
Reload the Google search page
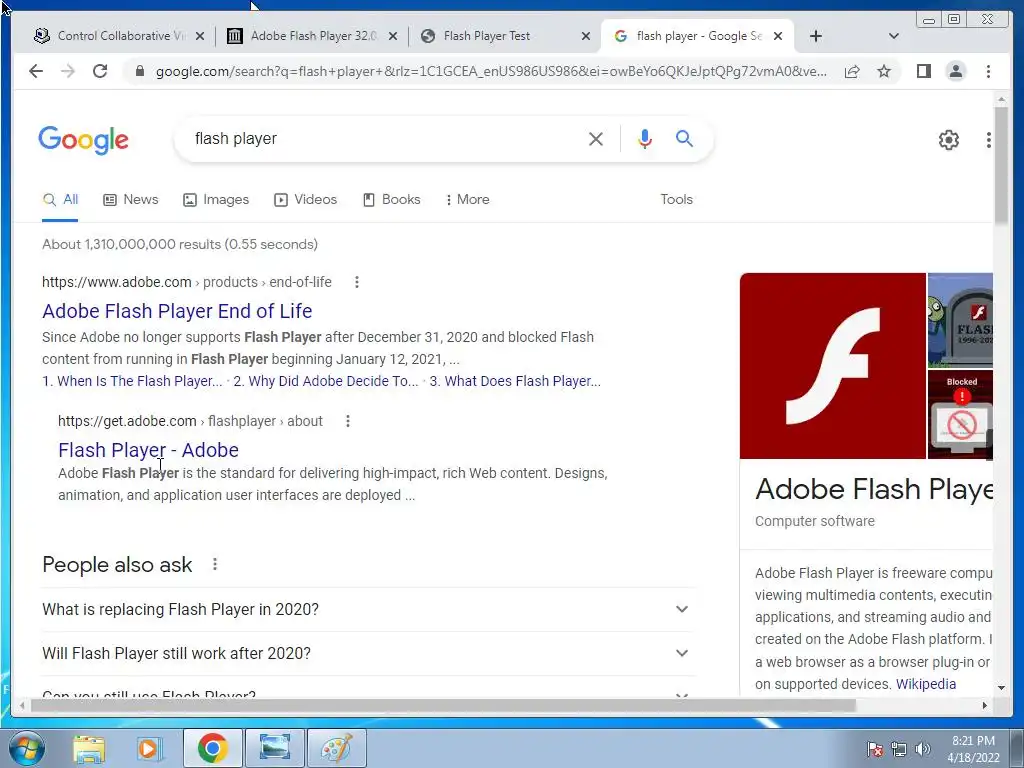tap(100, 71)
